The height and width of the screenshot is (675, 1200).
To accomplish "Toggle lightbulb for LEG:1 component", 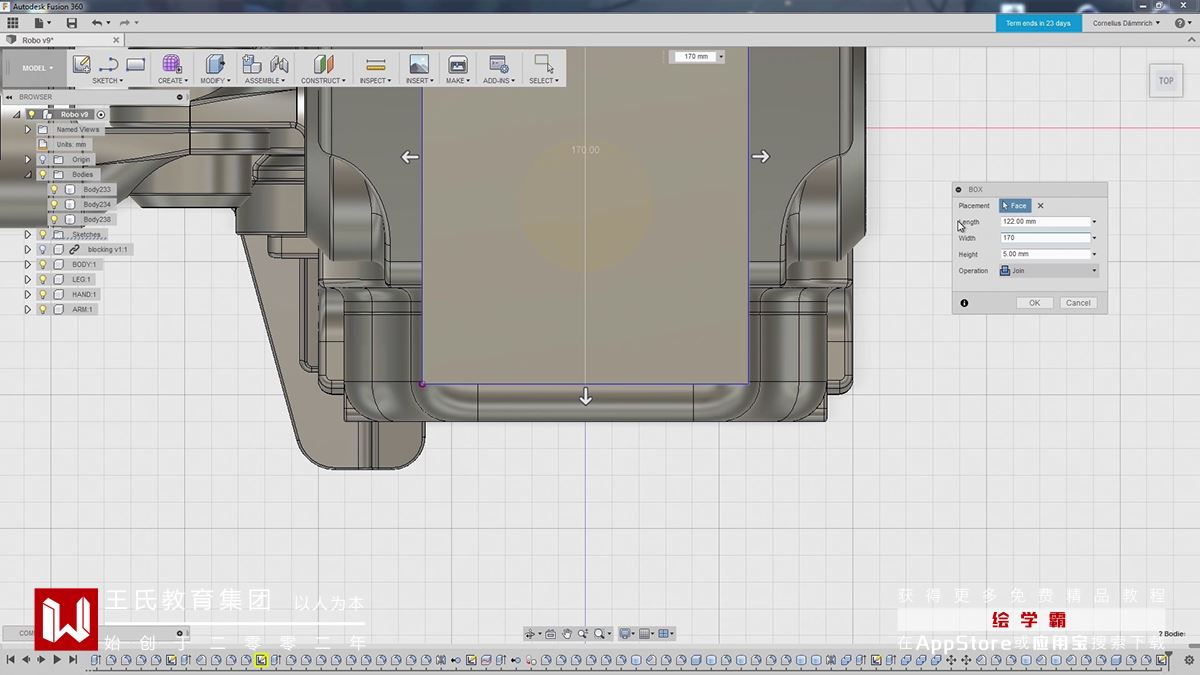I will [x=42, y=279].
